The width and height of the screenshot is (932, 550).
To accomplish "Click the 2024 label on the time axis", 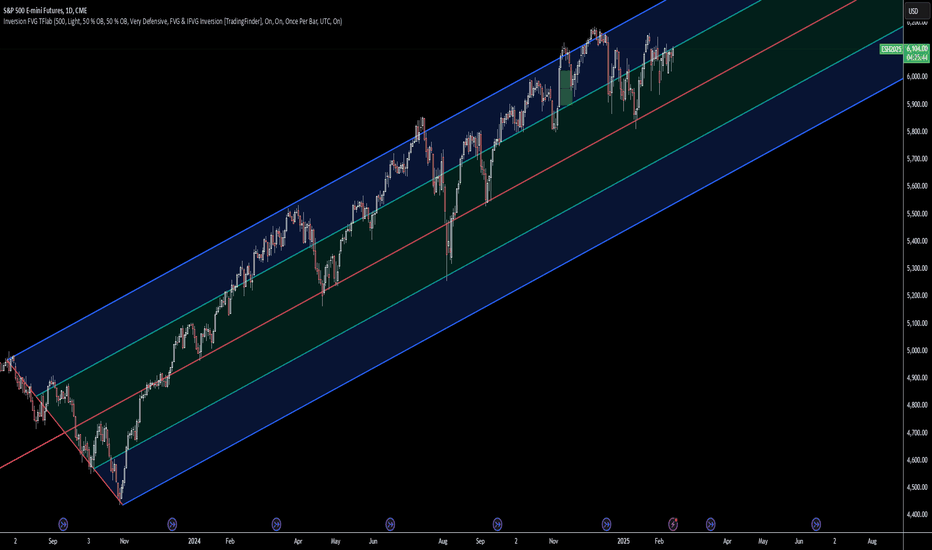I will point(194,541).
